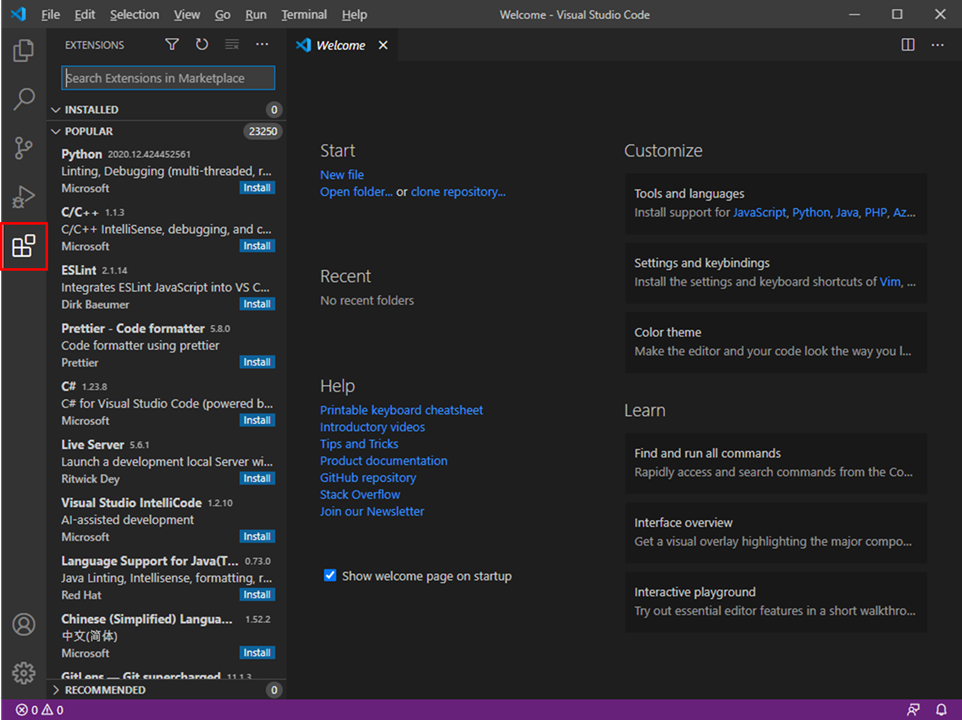Open Product documentation link

[x=383, y=461]
